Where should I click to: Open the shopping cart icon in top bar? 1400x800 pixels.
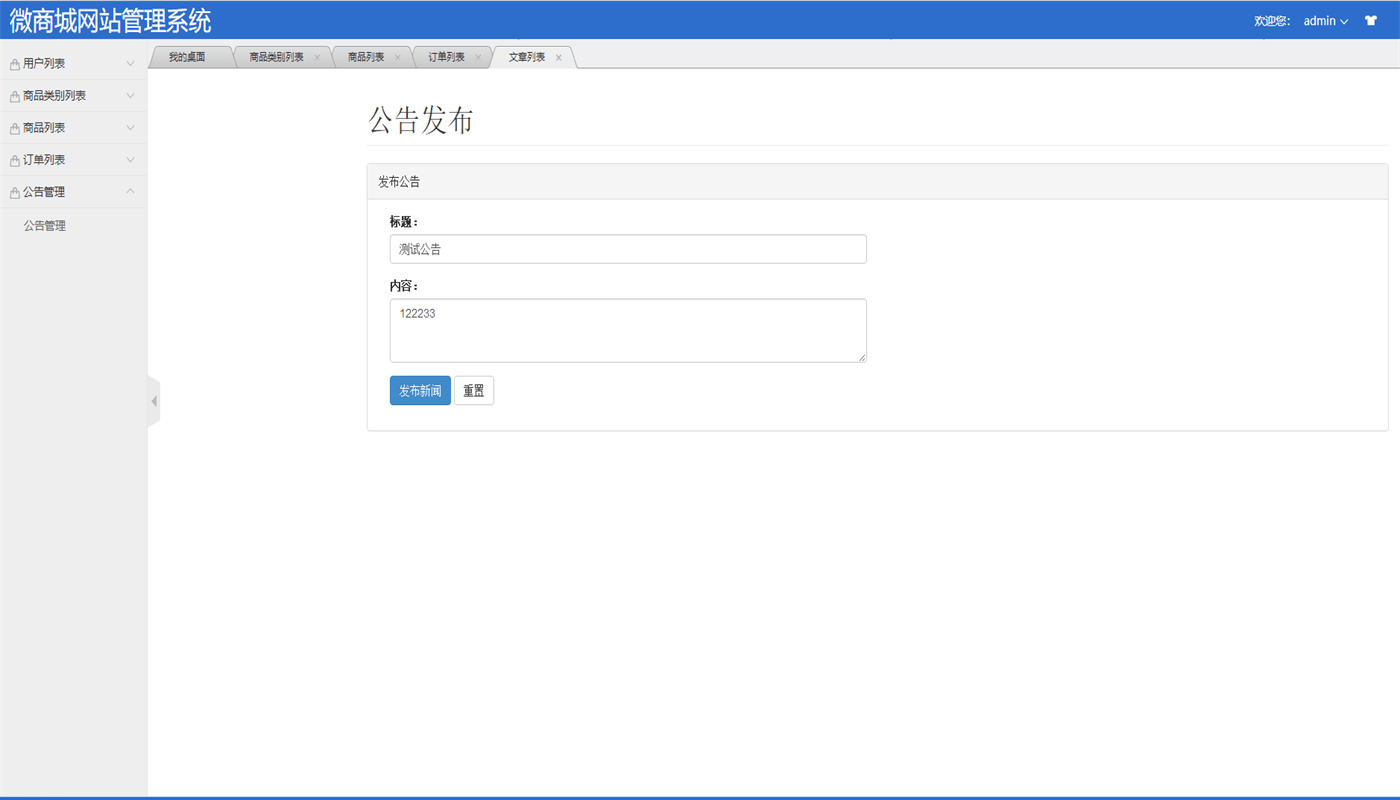tap(1370, 19)
